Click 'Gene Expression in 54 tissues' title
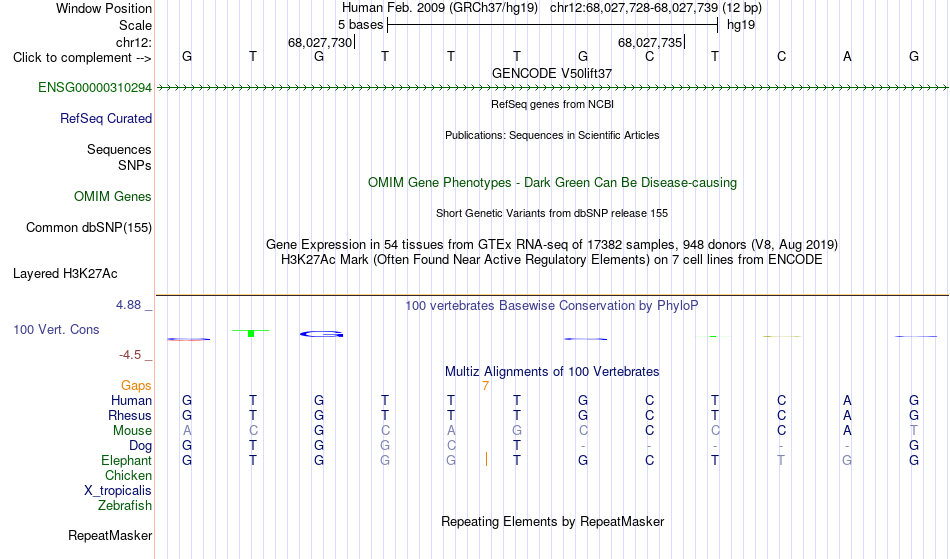This screenshot has height=559, width=950. [x=552, y=245]
